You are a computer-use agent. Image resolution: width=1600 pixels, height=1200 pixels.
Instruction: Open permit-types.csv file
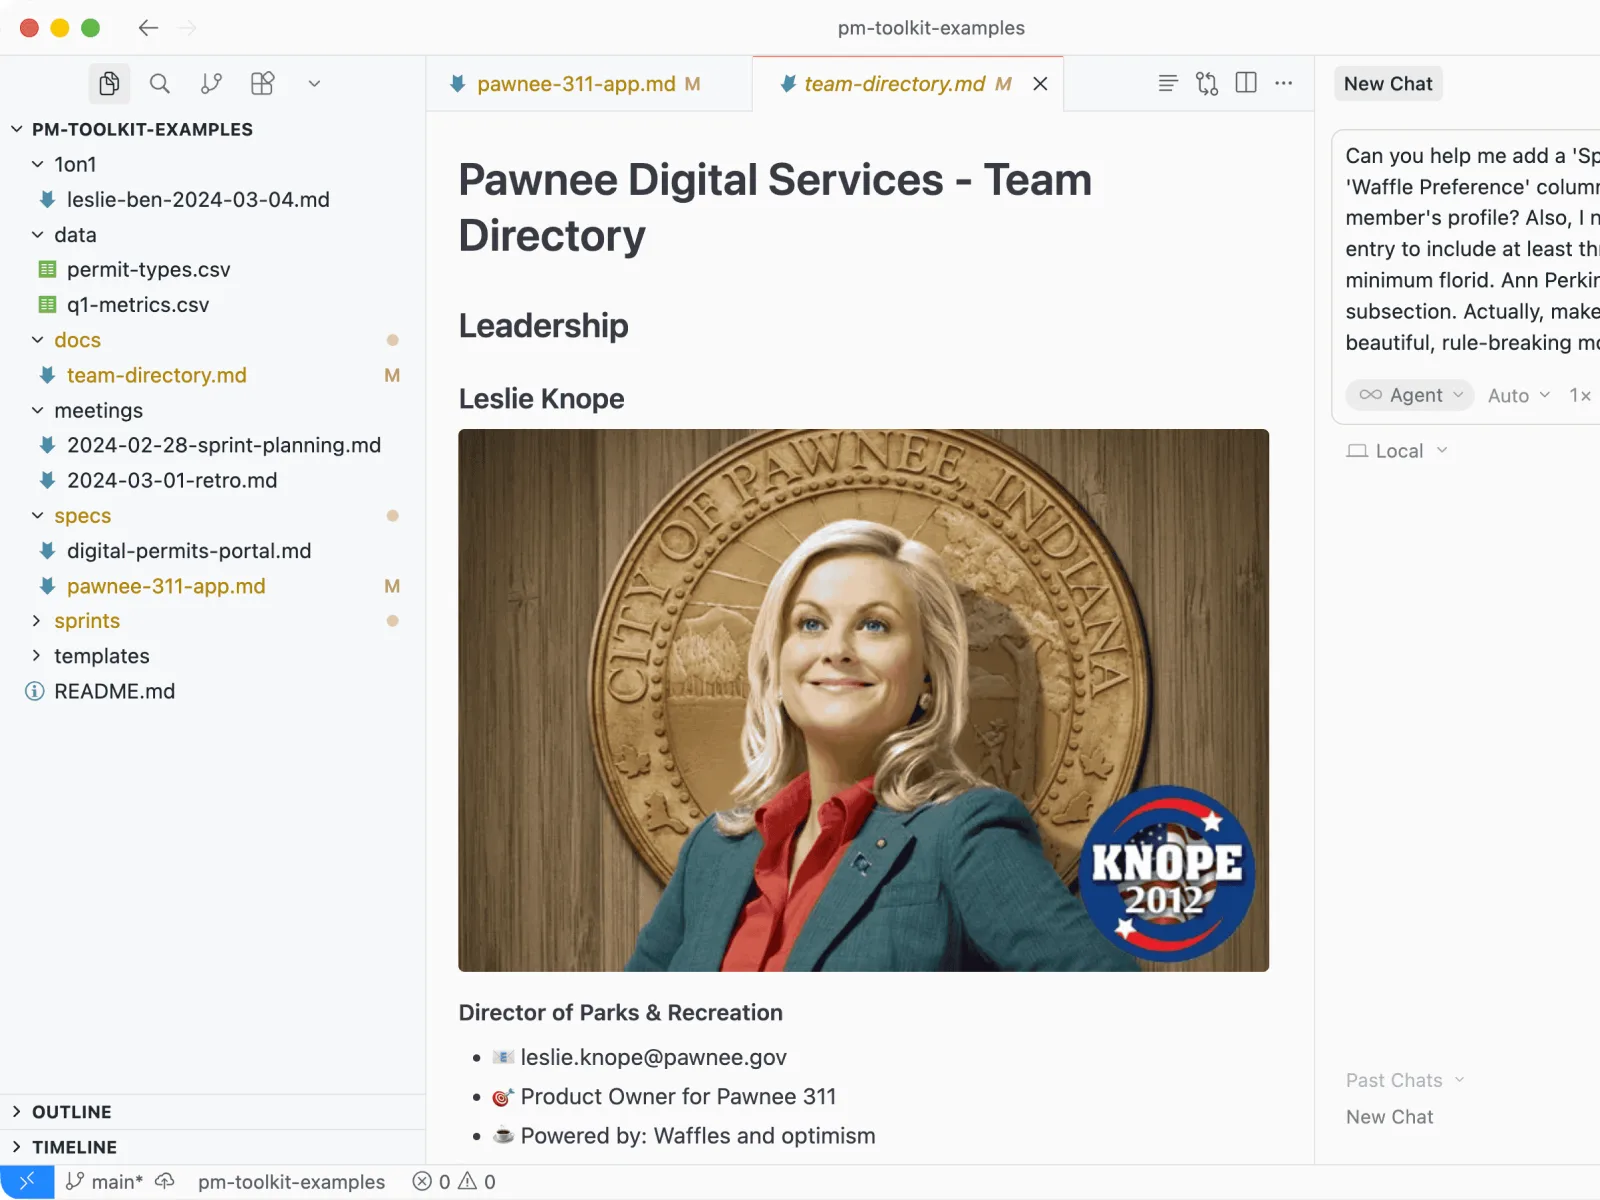(149, 270)
